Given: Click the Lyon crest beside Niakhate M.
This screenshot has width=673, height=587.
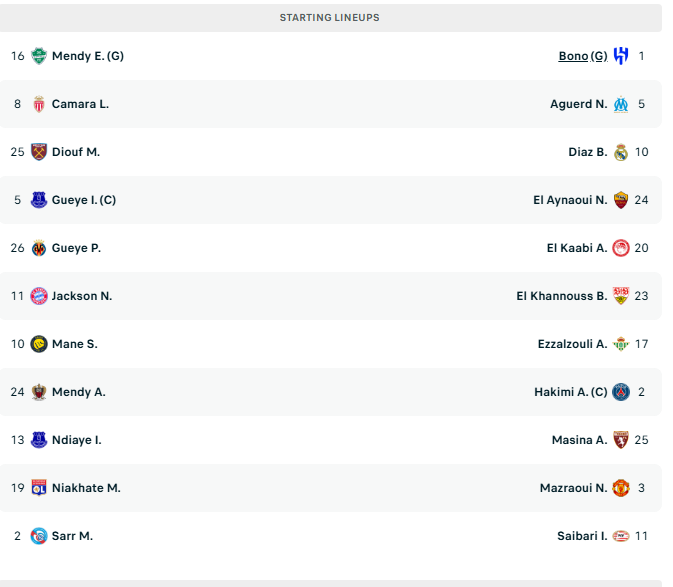Looking at the screenshot, I should (39, 488).
